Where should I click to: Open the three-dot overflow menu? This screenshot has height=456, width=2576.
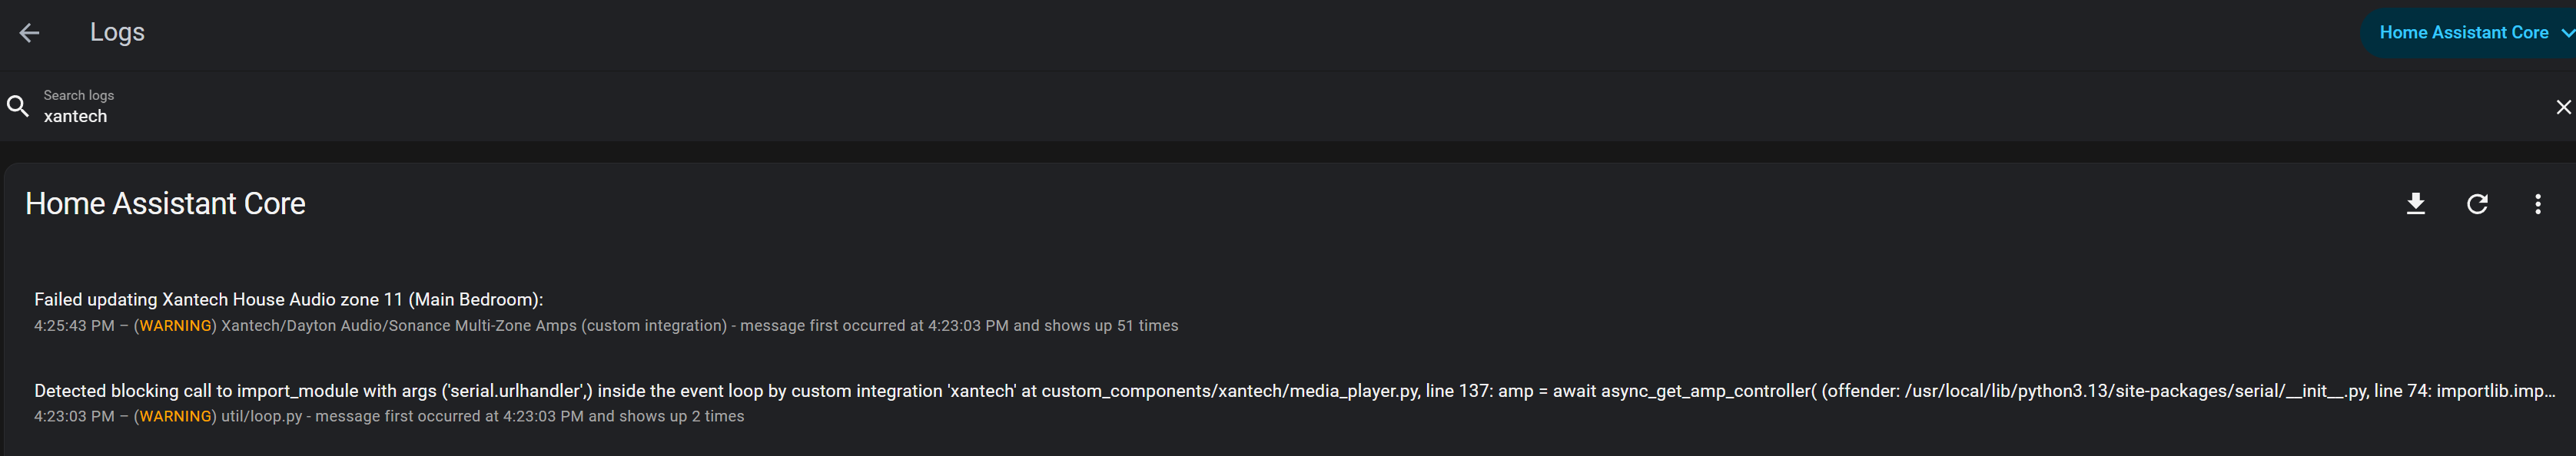[x=2537, y=204]
